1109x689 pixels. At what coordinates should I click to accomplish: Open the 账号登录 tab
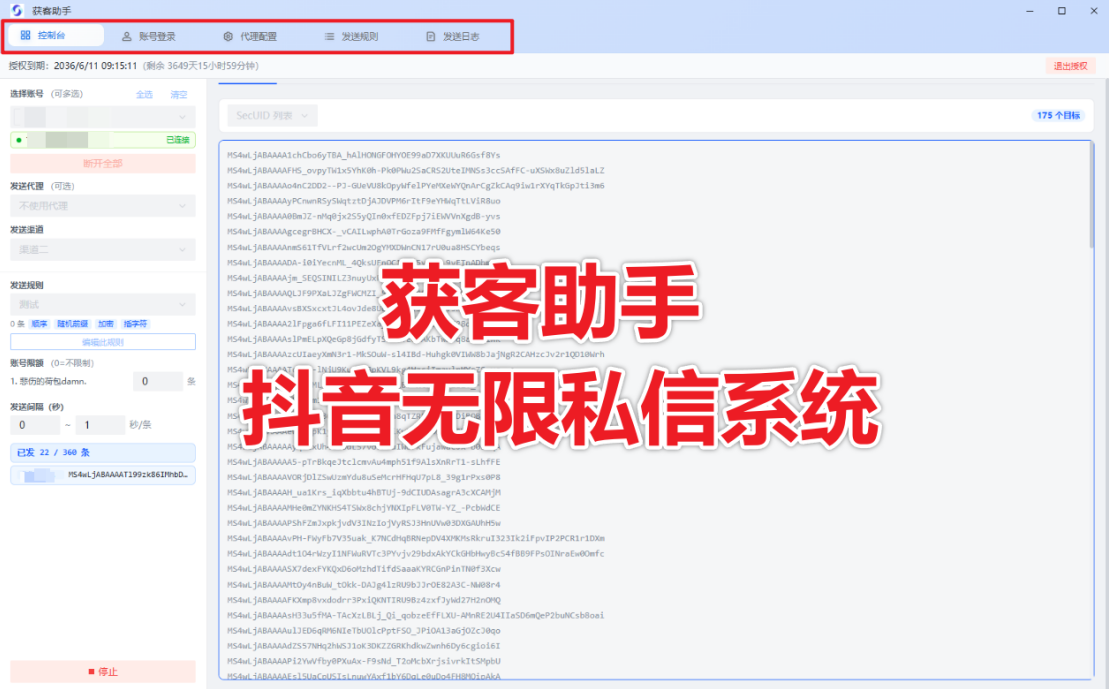coord(149,36)
